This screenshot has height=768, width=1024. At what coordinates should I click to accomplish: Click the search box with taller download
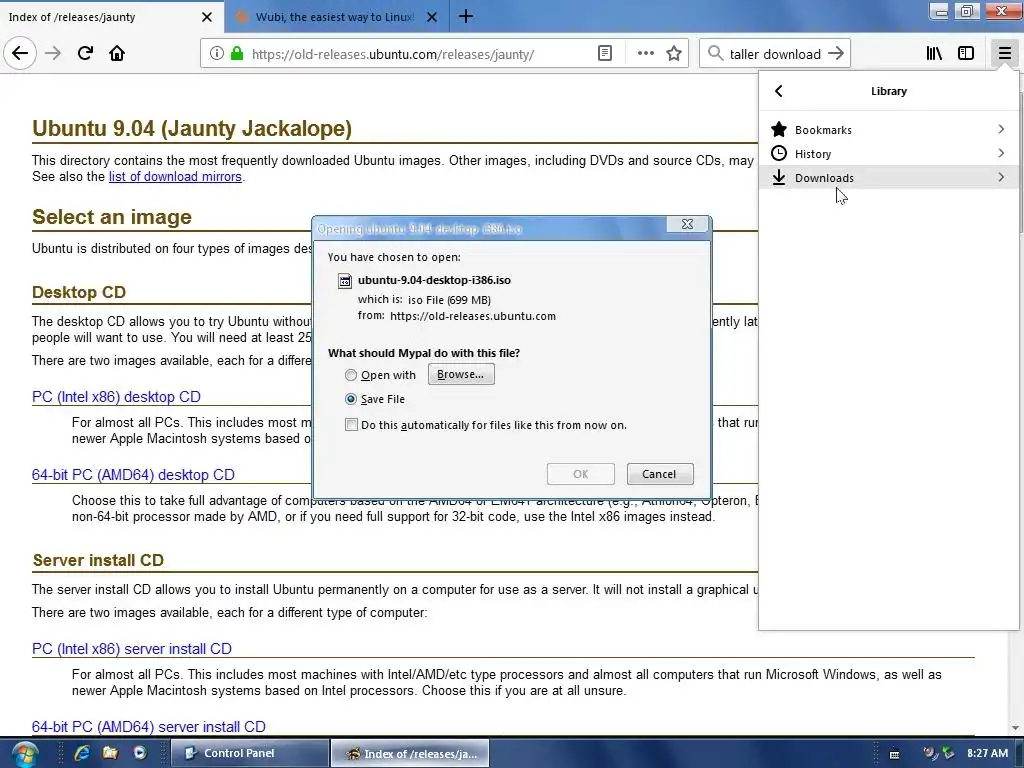coord(775,54)
